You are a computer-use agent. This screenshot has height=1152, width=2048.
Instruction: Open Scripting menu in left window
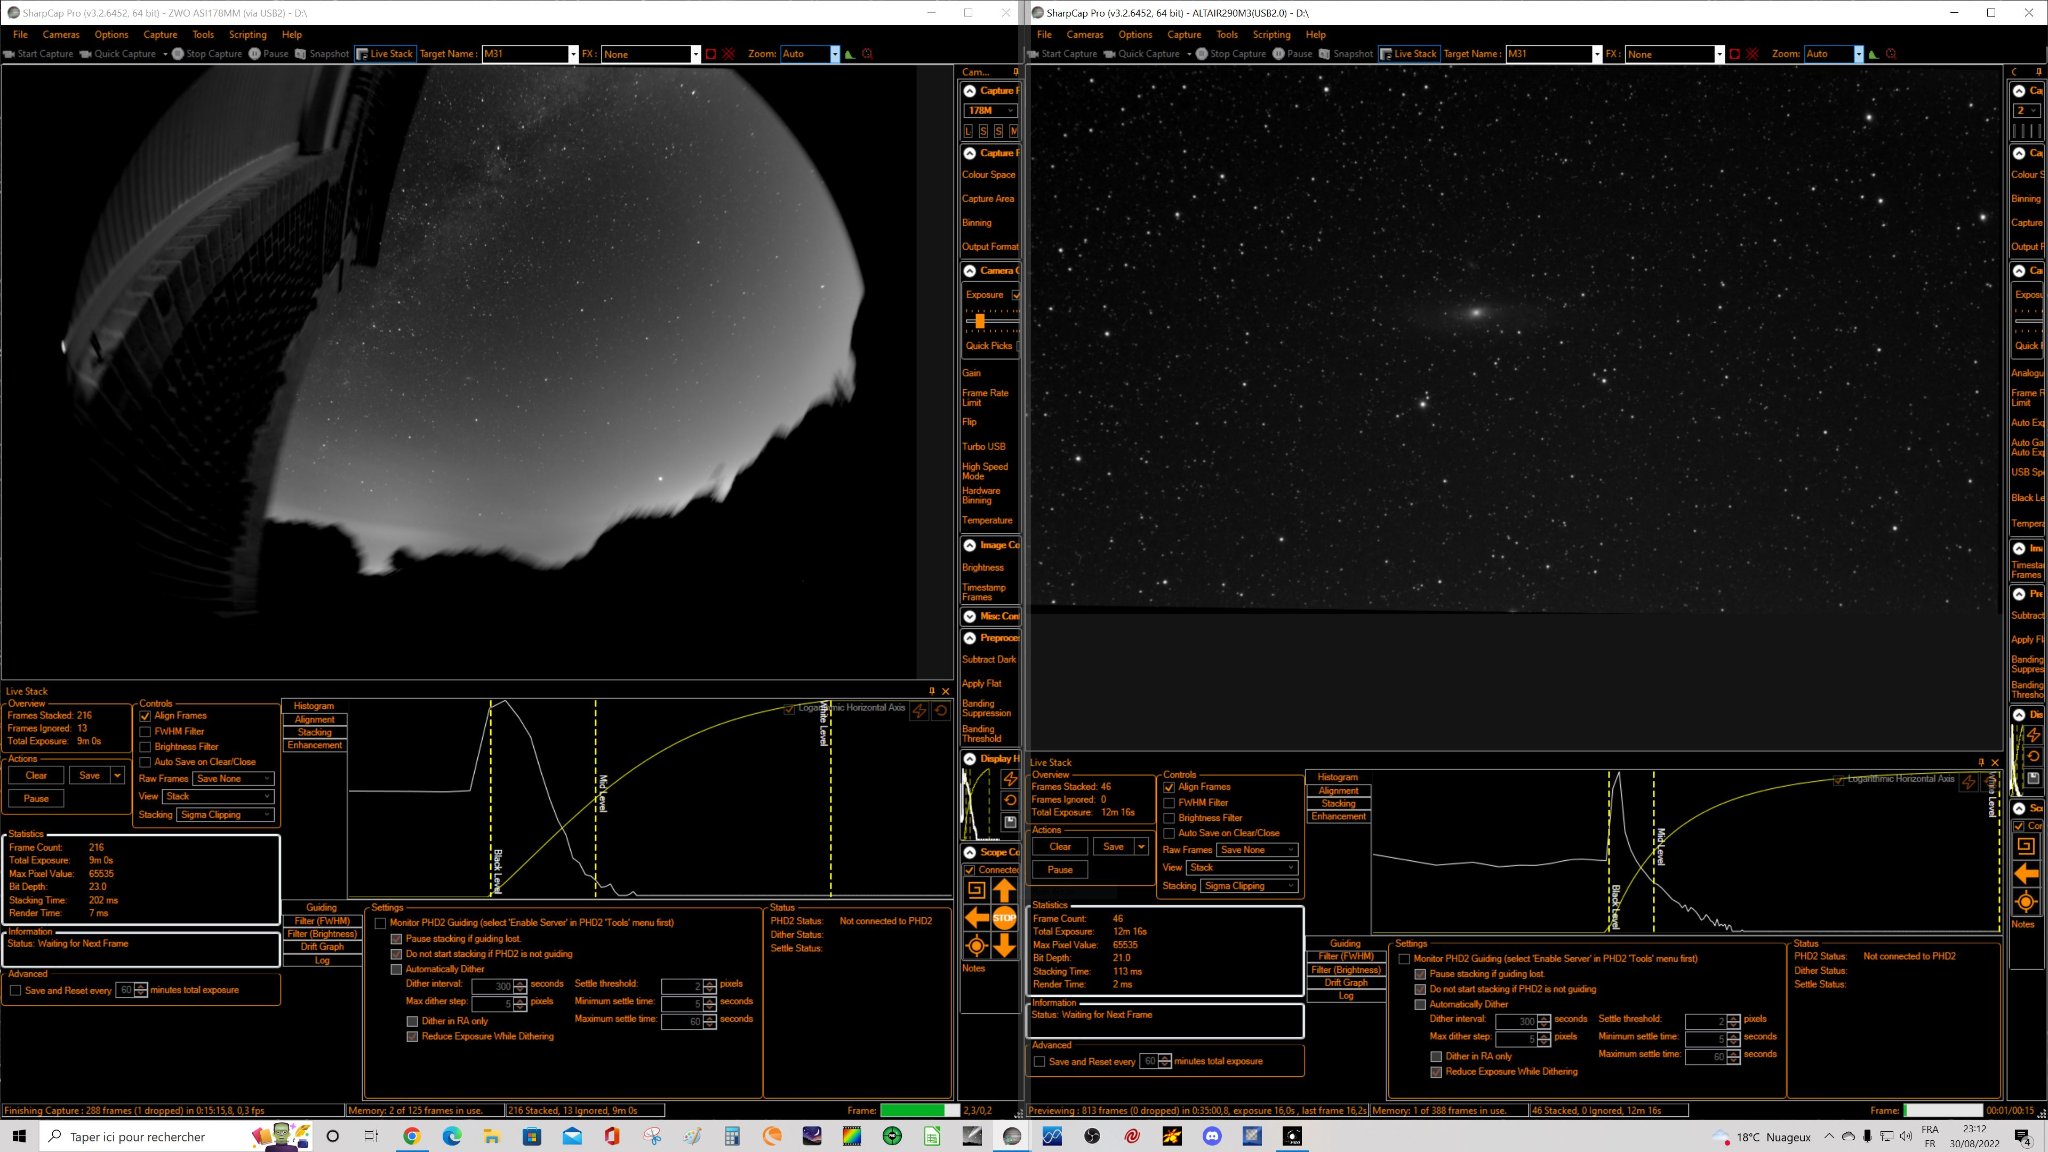(248, 35)
